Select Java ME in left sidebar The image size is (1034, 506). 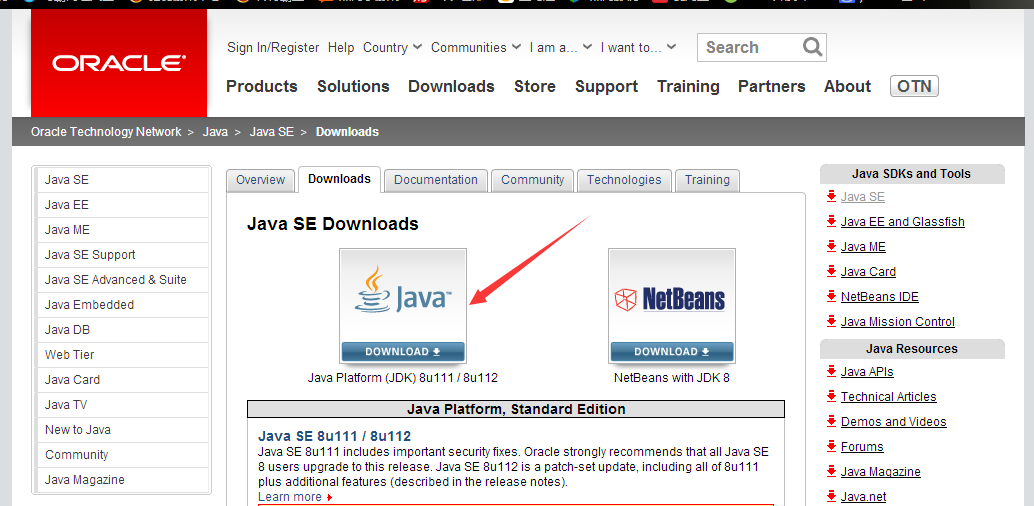coord(123,230)
